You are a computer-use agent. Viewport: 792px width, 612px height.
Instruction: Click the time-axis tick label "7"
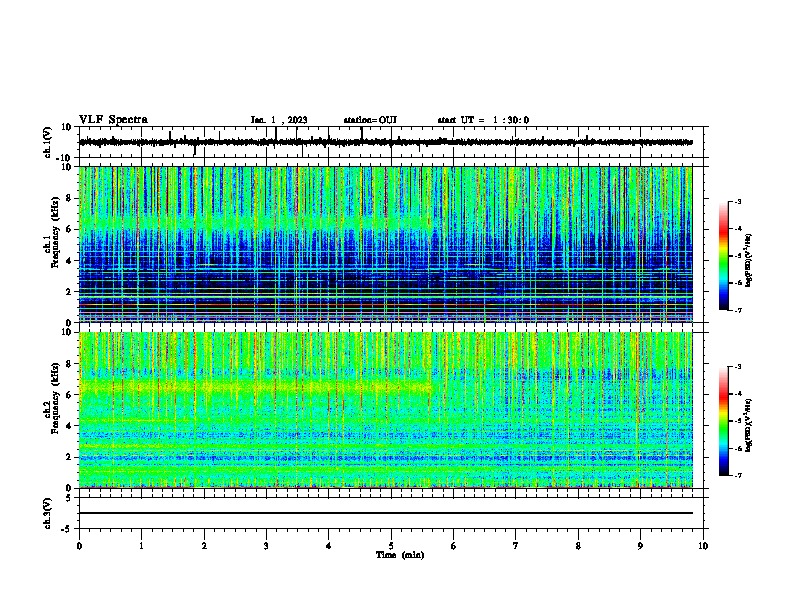pyautogui.click(x=516, y=546)
